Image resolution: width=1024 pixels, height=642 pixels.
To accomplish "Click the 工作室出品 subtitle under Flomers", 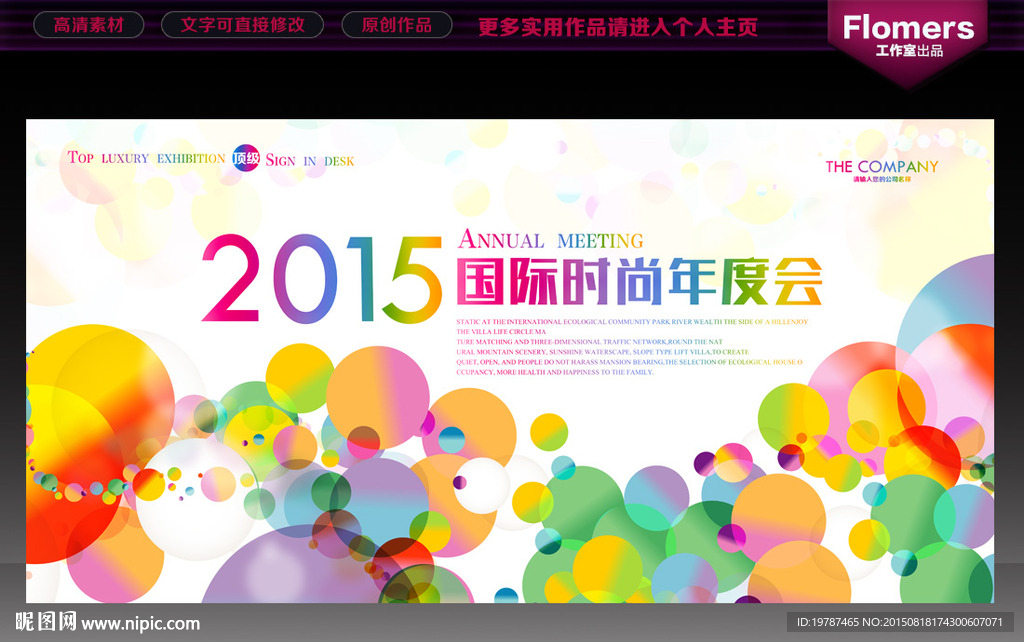I will coord(909,51).
